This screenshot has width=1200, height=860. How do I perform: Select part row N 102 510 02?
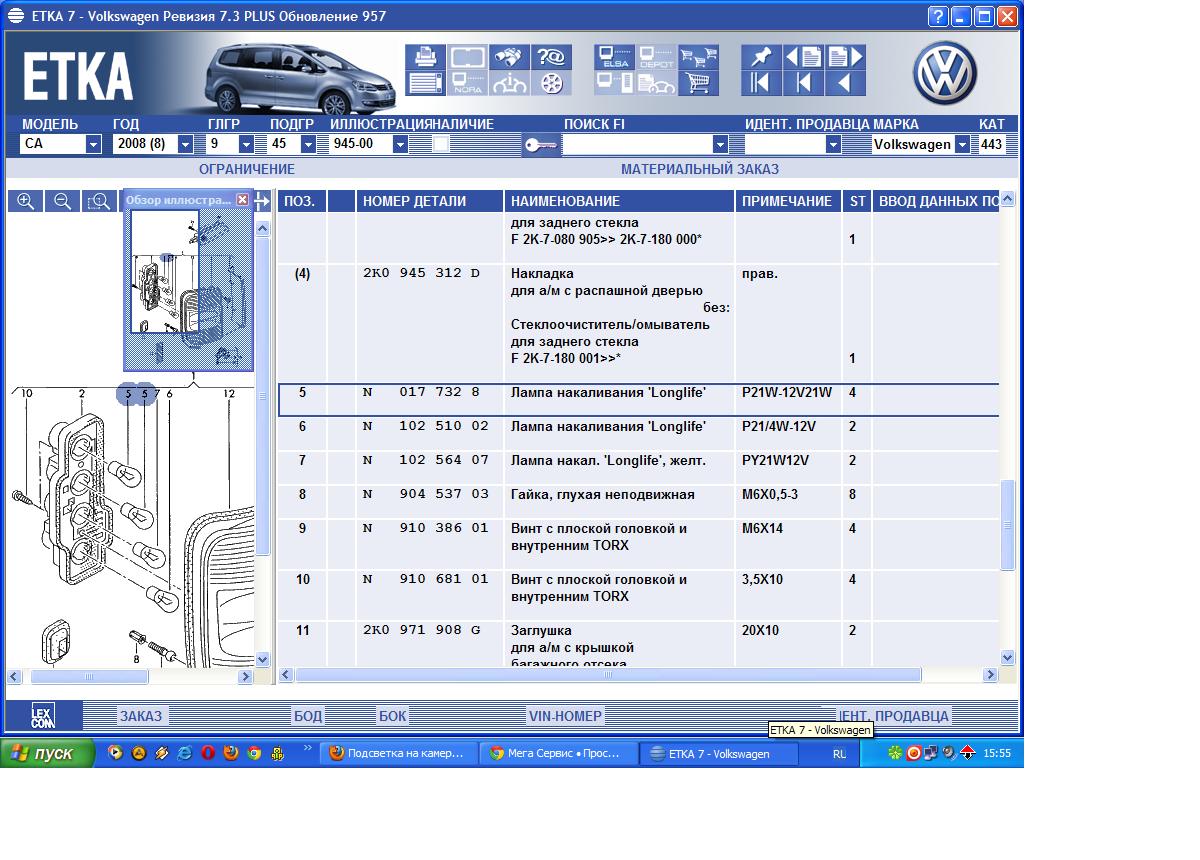[x=638, y=434]
